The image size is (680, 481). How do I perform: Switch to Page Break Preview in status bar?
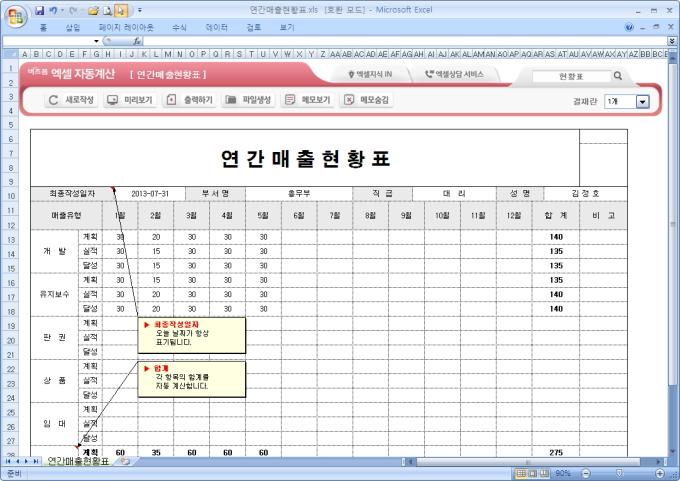[x=544, y=473]
